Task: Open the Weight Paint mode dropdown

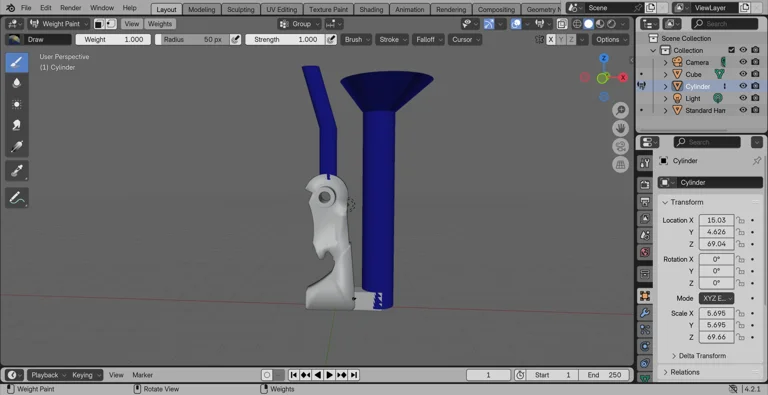Action: (x=59, y=24)
